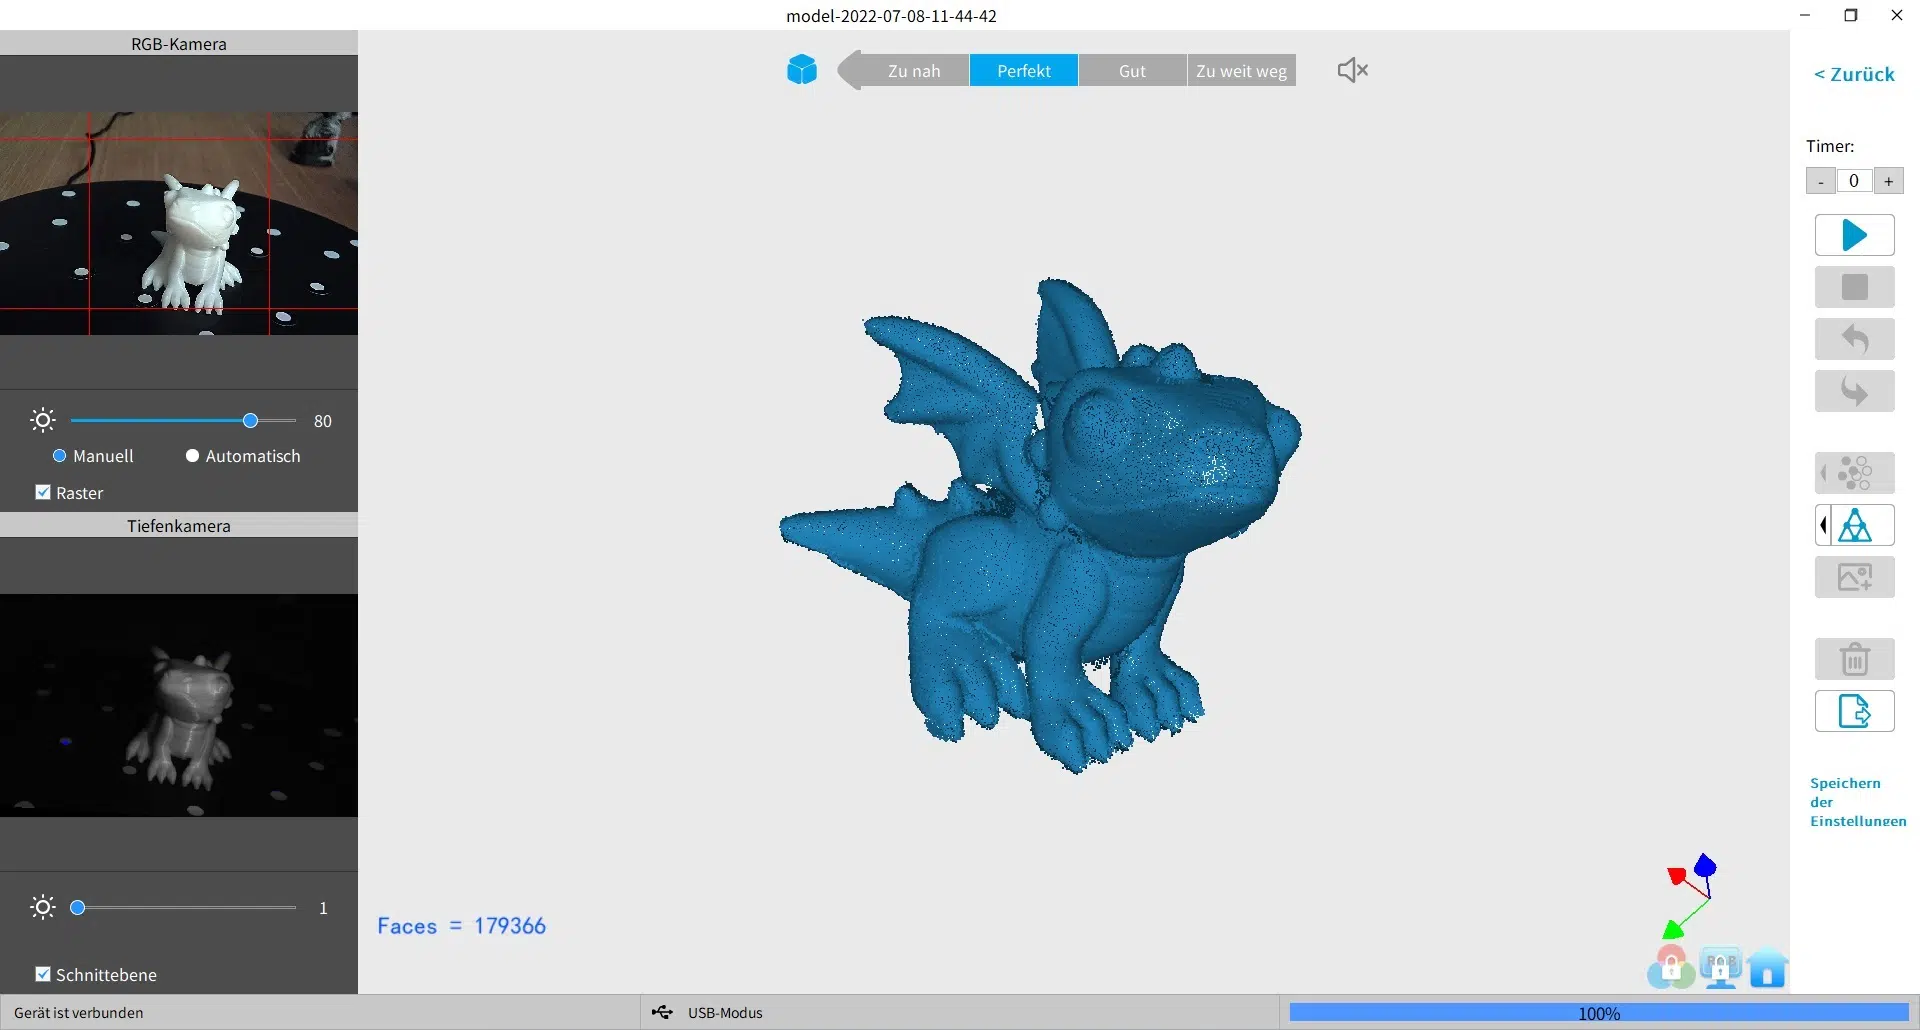The width and height of the screenshot is (1920, 1030).
Task: Click the 'Timer:' label
Action: (x=1830, y=146)
